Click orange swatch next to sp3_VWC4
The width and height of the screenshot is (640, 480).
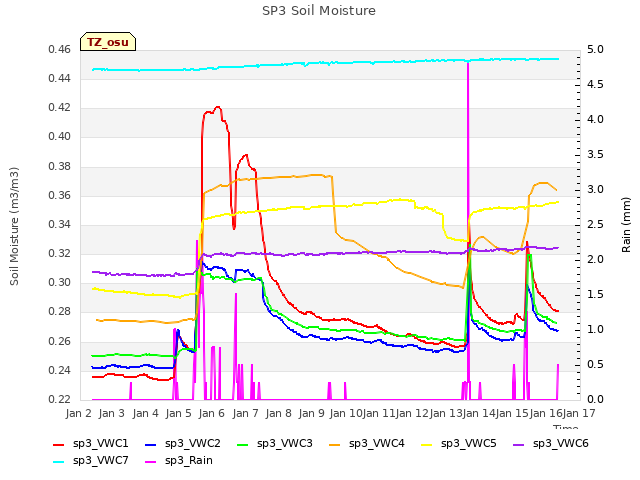335,444
